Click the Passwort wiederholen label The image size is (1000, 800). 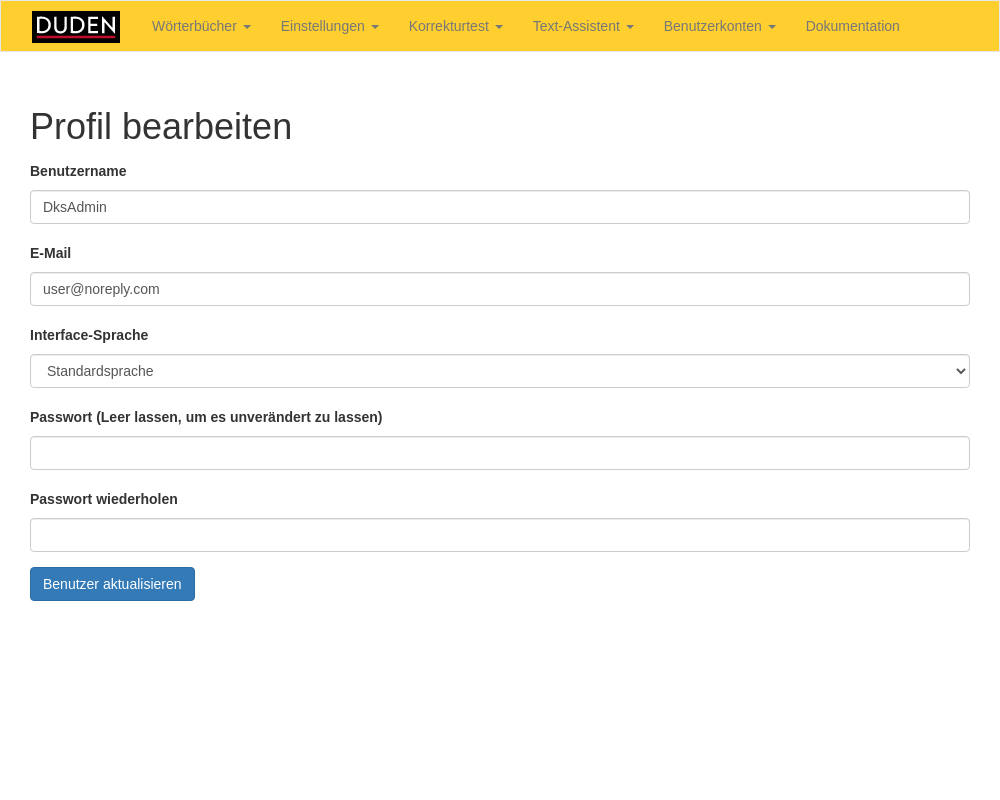pos(104,499)
